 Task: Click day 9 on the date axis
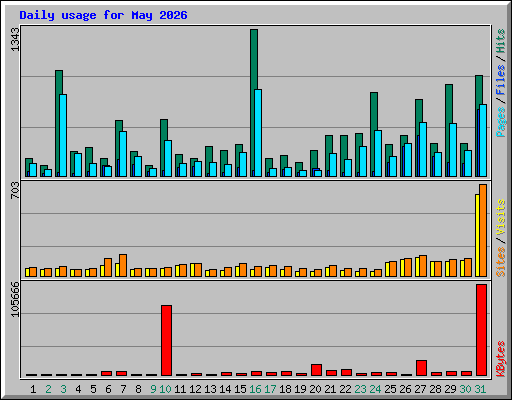(x=153, y=389)
